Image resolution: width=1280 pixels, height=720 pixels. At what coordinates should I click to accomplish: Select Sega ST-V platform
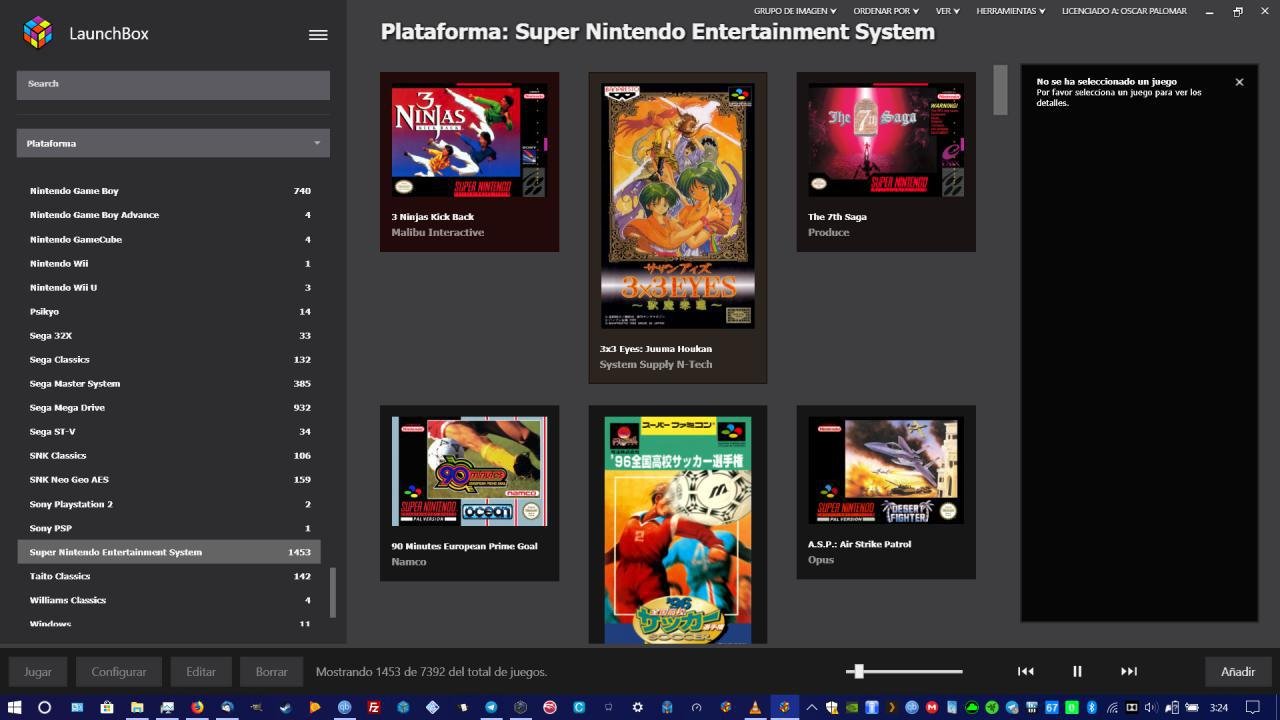170,431
